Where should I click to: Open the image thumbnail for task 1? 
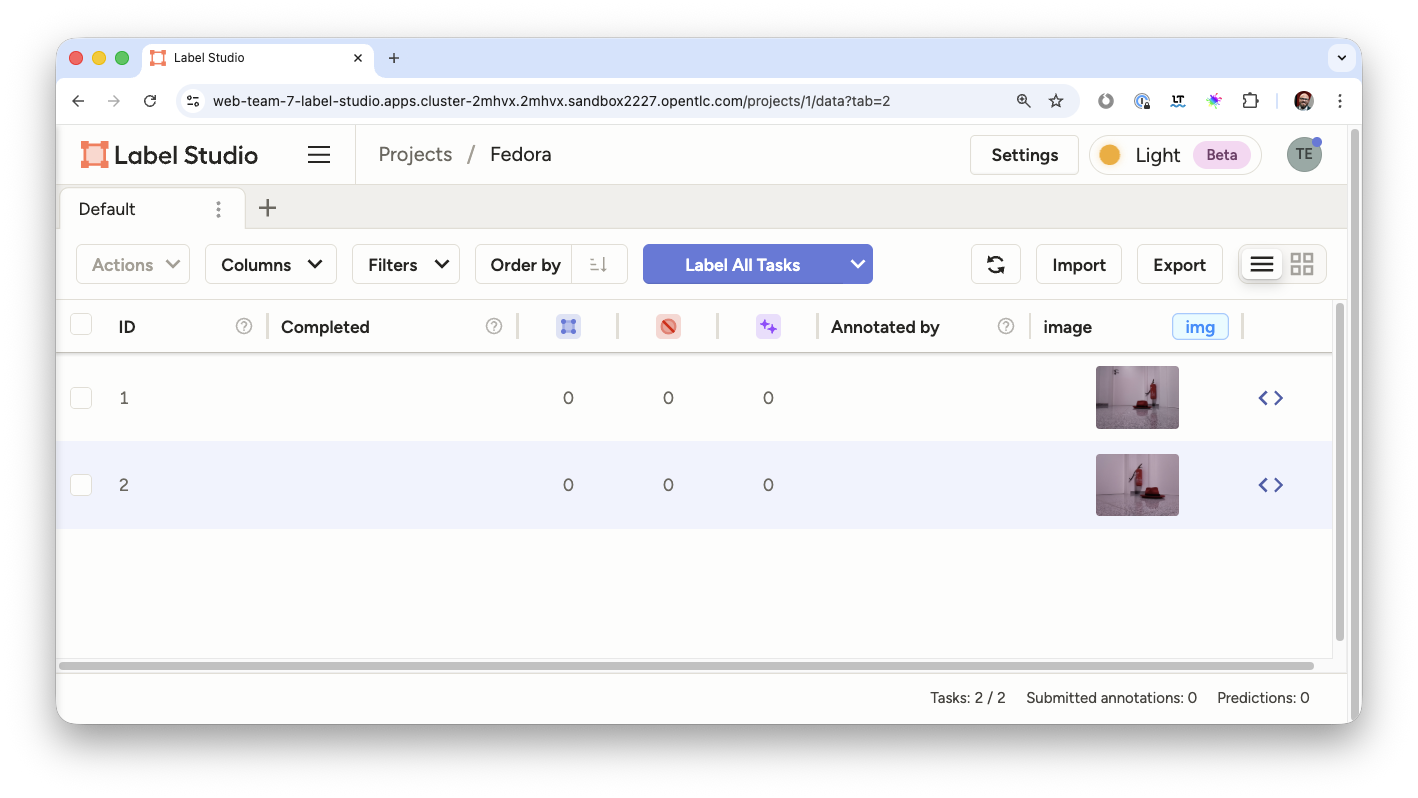(x=1137, y=398)
